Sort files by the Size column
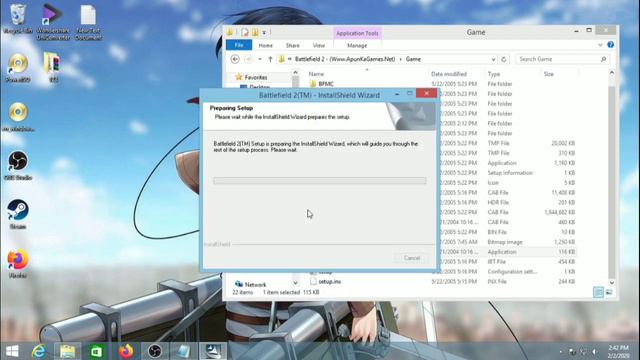The image size is (640, 360). (549, 74)
